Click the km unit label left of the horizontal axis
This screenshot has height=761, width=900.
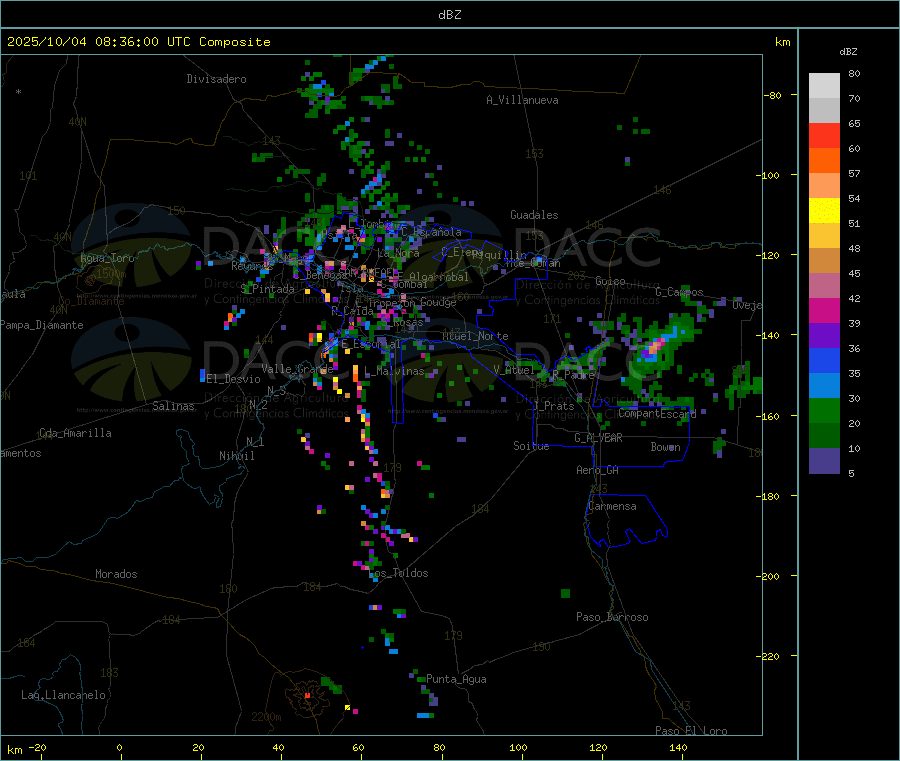click(14, 750)
